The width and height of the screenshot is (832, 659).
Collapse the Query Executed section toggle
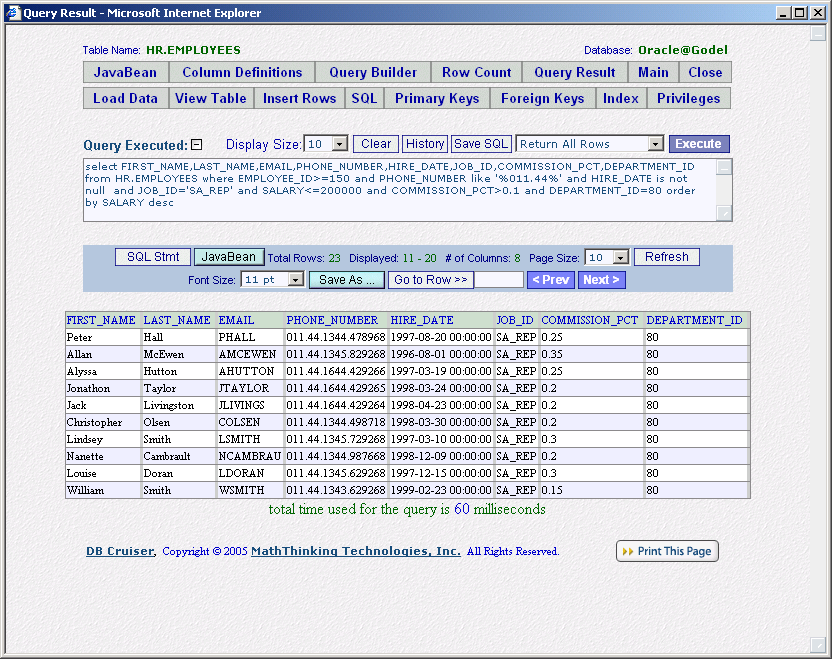[196, 144]
